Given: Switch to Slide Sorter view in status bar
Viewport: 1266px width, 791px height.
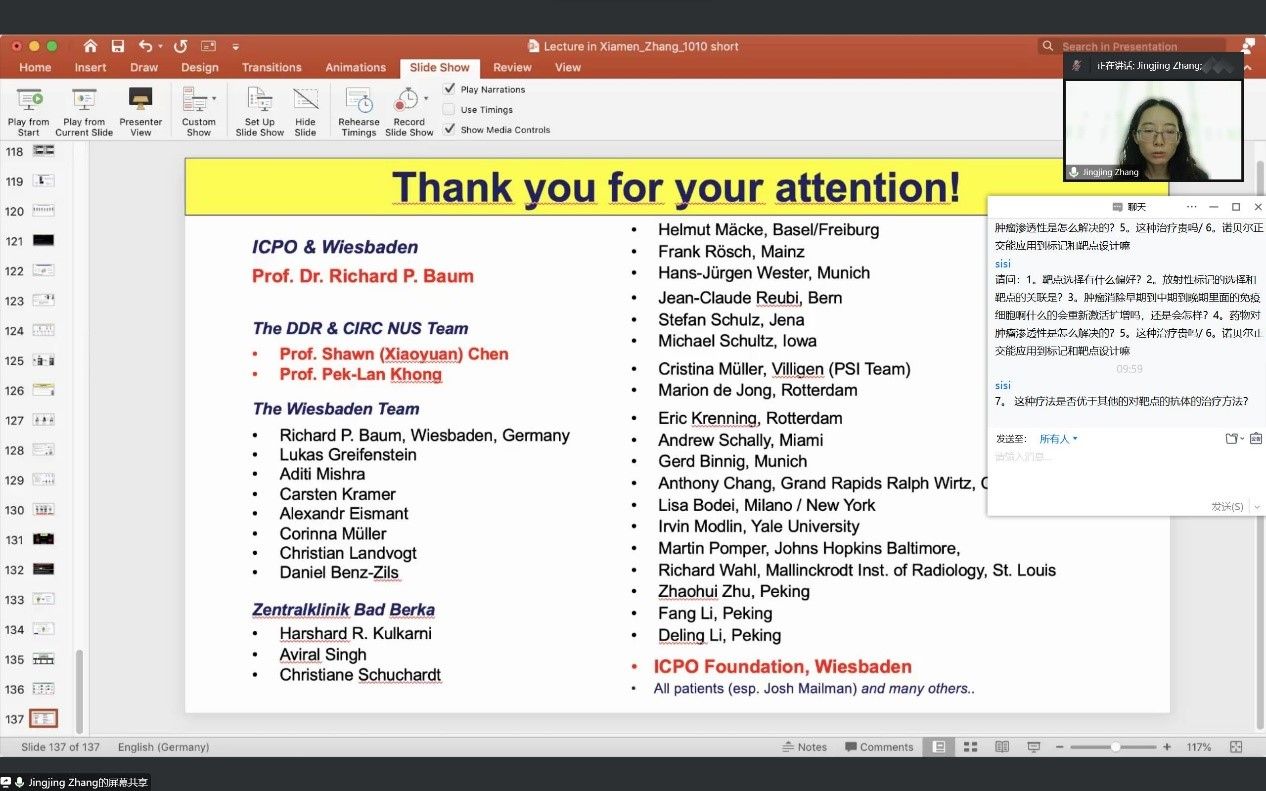Looking at the screenshot, I should coord(970,747).
